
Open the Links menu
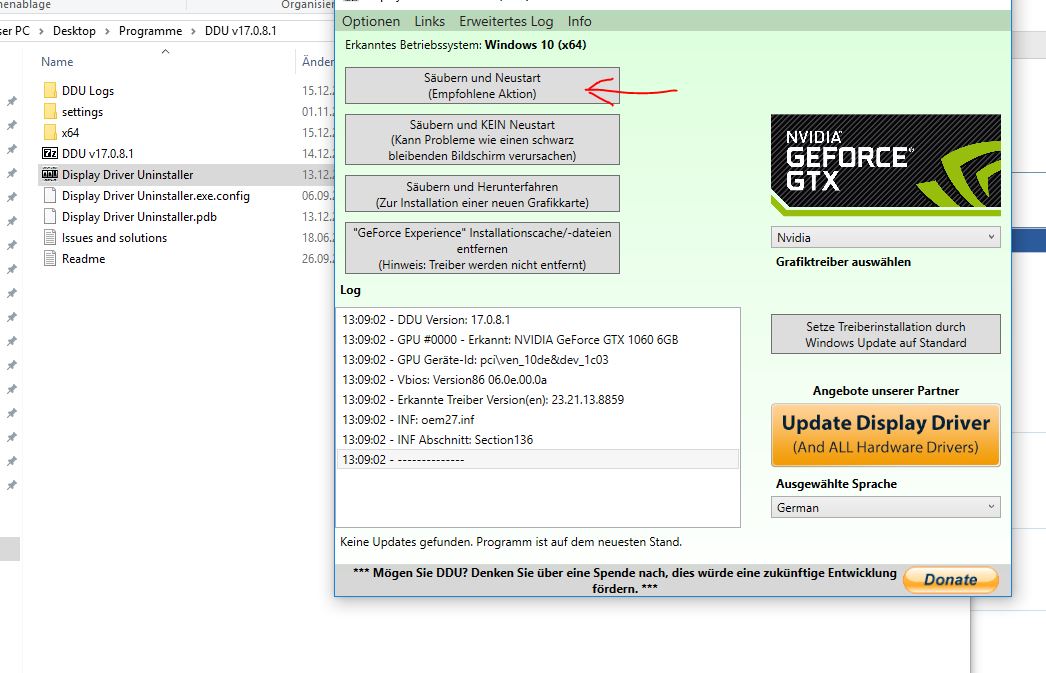pyautogui.click(x=430, y=21)
